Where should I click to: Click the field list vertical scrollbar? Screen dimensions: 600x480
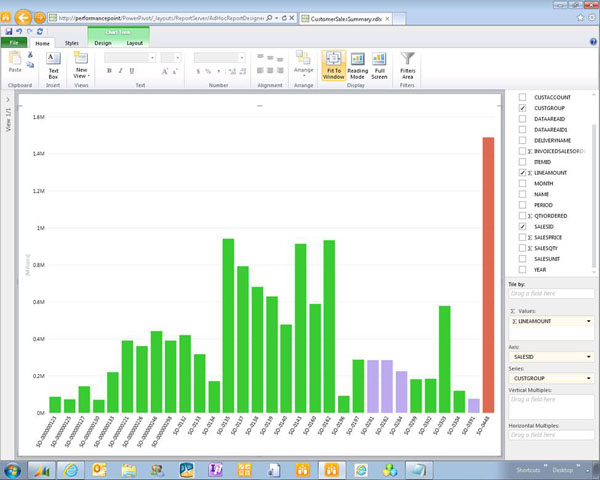coord(594,196)
